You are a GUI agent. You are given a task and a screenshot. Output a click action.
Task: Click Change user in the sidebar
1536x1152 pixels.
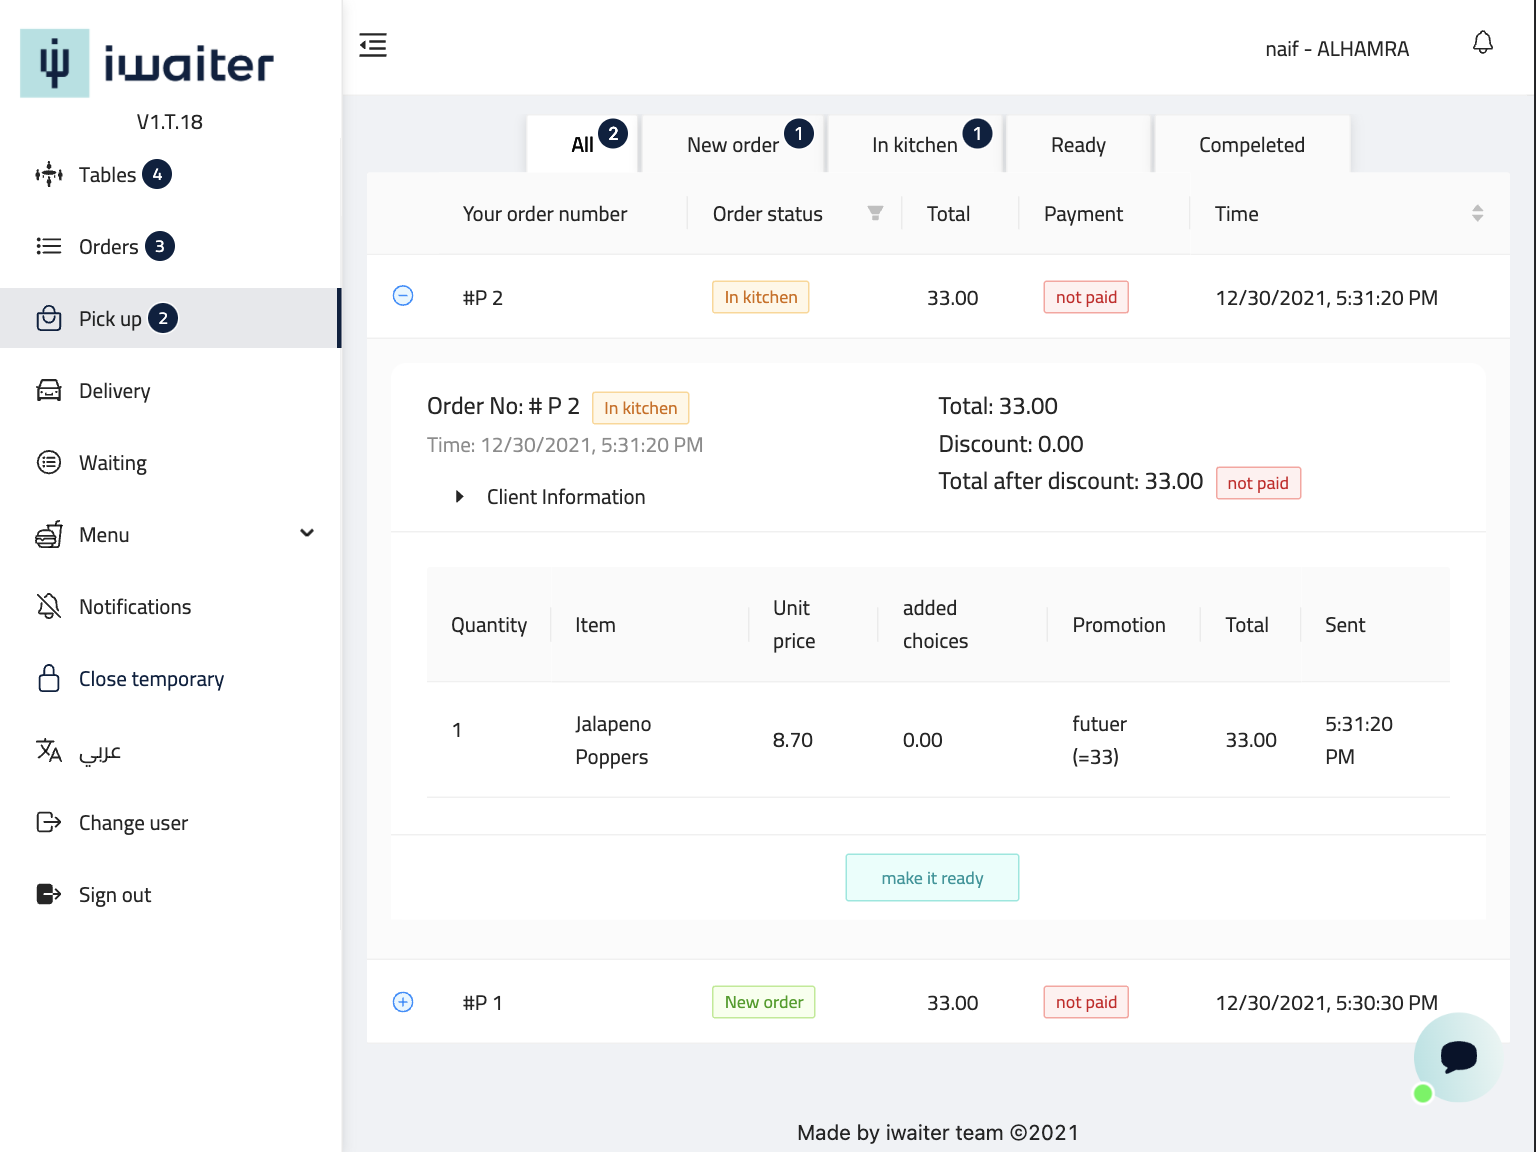tap(133, 823)
